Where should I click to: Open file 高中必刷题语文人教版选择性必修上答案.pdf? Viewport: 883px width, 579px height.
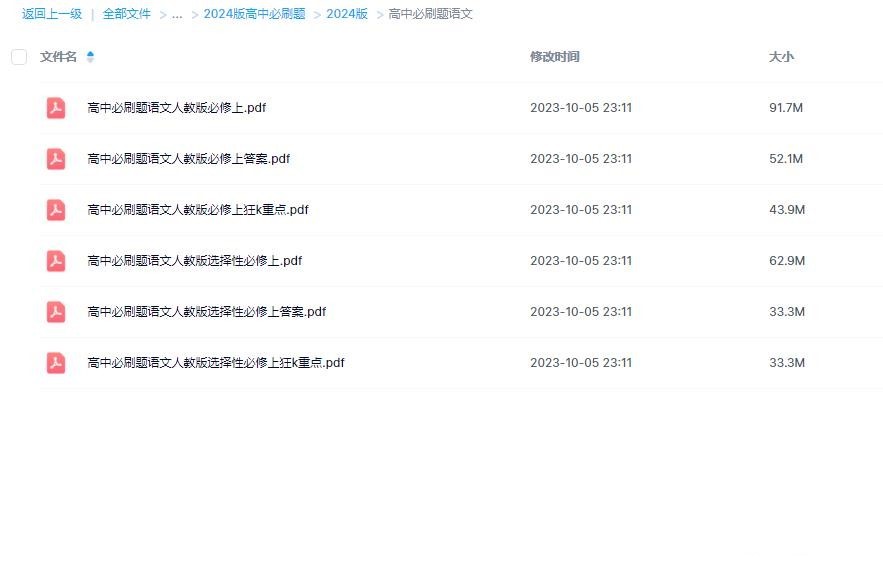coord(207,311)
